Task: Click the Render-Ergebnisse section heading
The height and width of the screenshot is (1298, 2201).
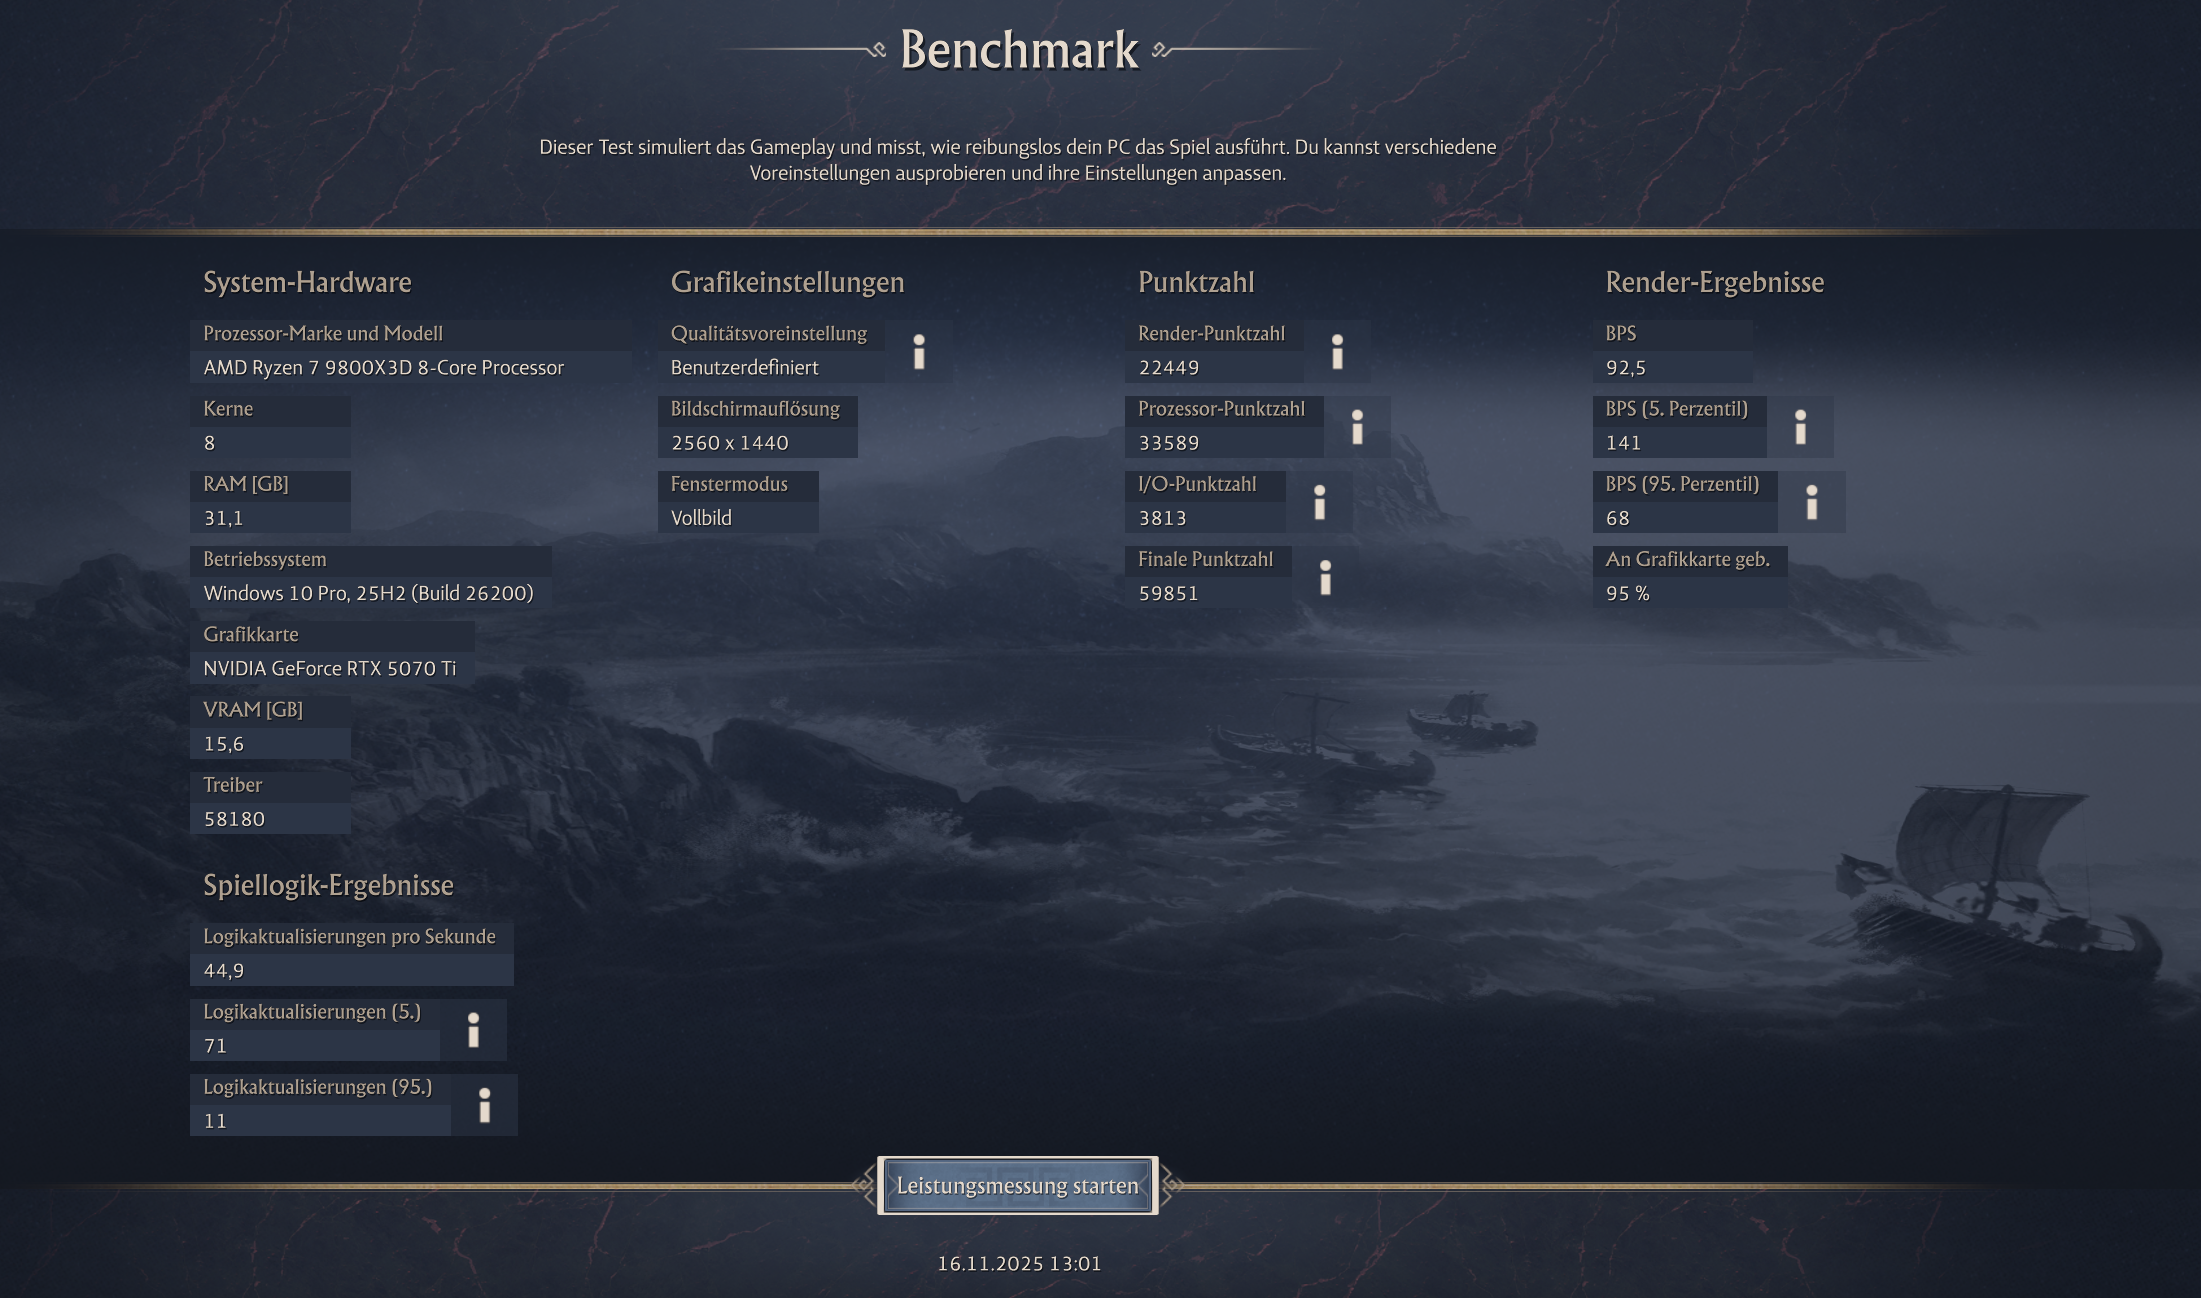Action: pyautogui.click(x=1714, y=282)
